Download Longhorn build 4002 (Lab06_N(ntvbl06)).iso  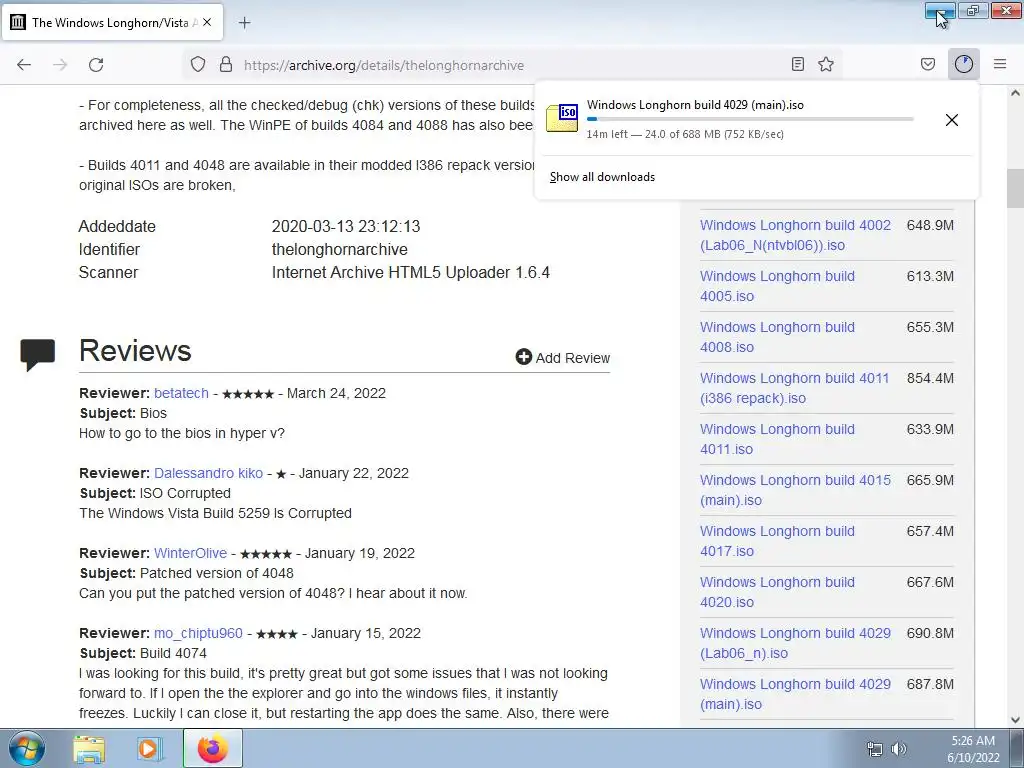(795, 235)
